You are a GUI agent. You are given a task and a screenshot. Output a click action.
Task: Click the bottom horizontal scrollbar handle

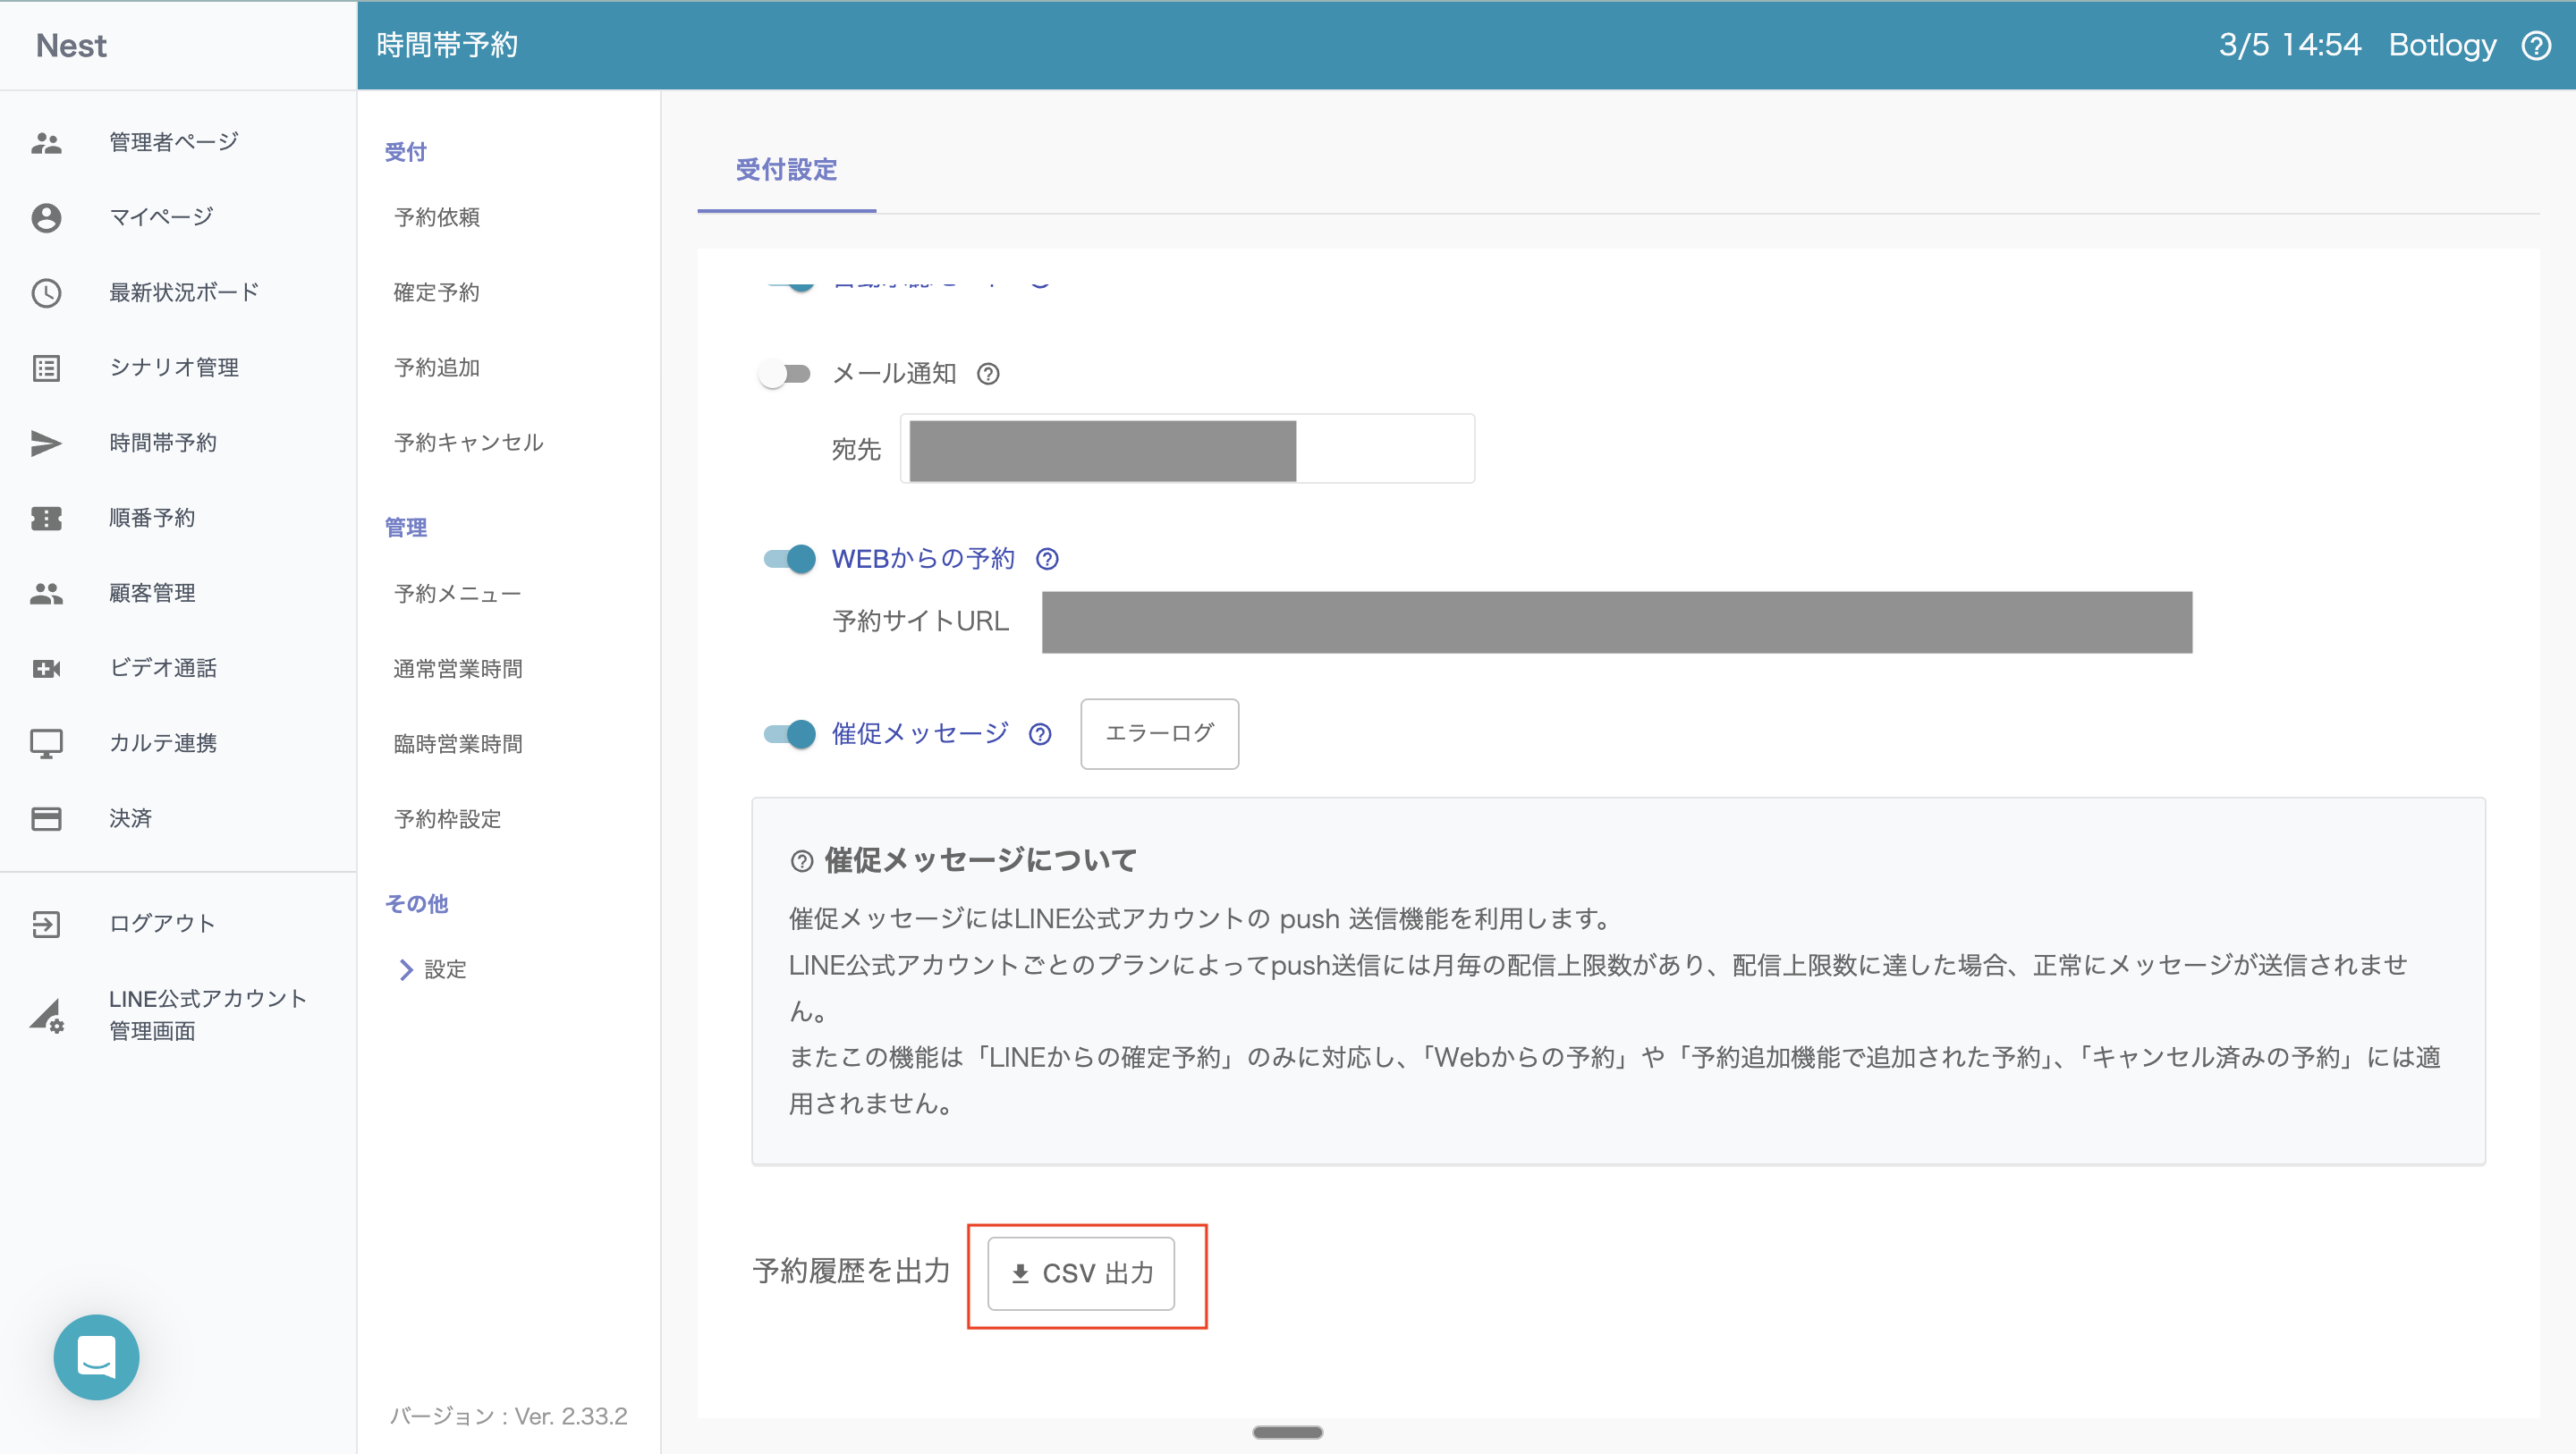tap(1287, 1432)
